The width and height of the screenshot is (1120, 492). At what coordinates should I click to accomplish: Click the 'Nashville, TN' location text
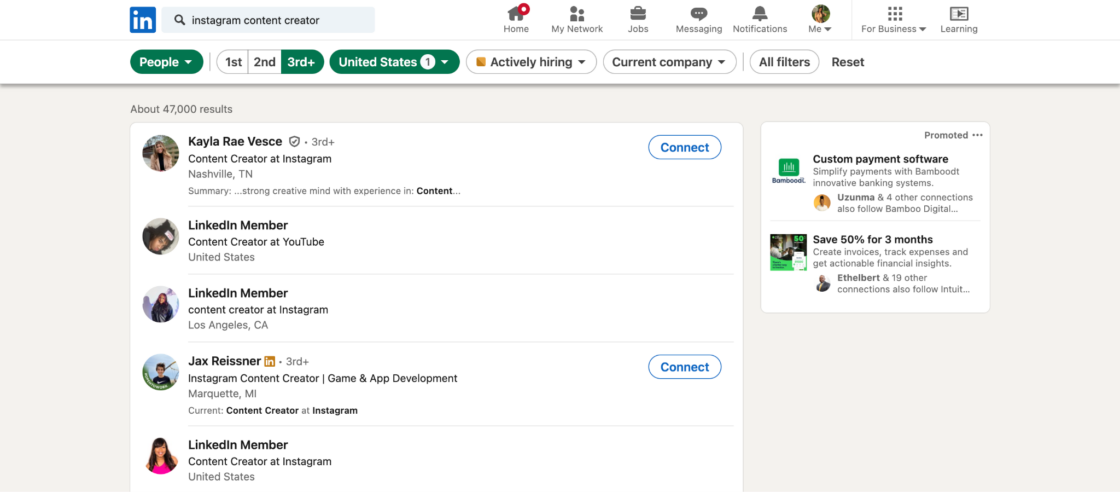point(220,174)
